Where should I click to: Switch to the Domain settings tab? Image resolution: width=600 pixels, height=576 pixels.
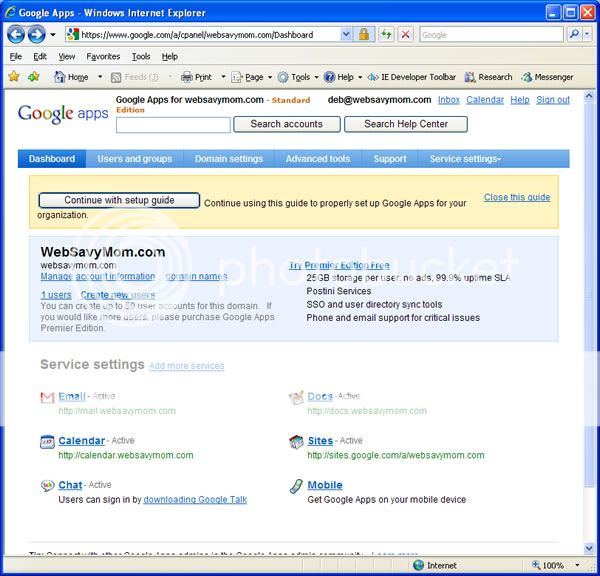229,159
